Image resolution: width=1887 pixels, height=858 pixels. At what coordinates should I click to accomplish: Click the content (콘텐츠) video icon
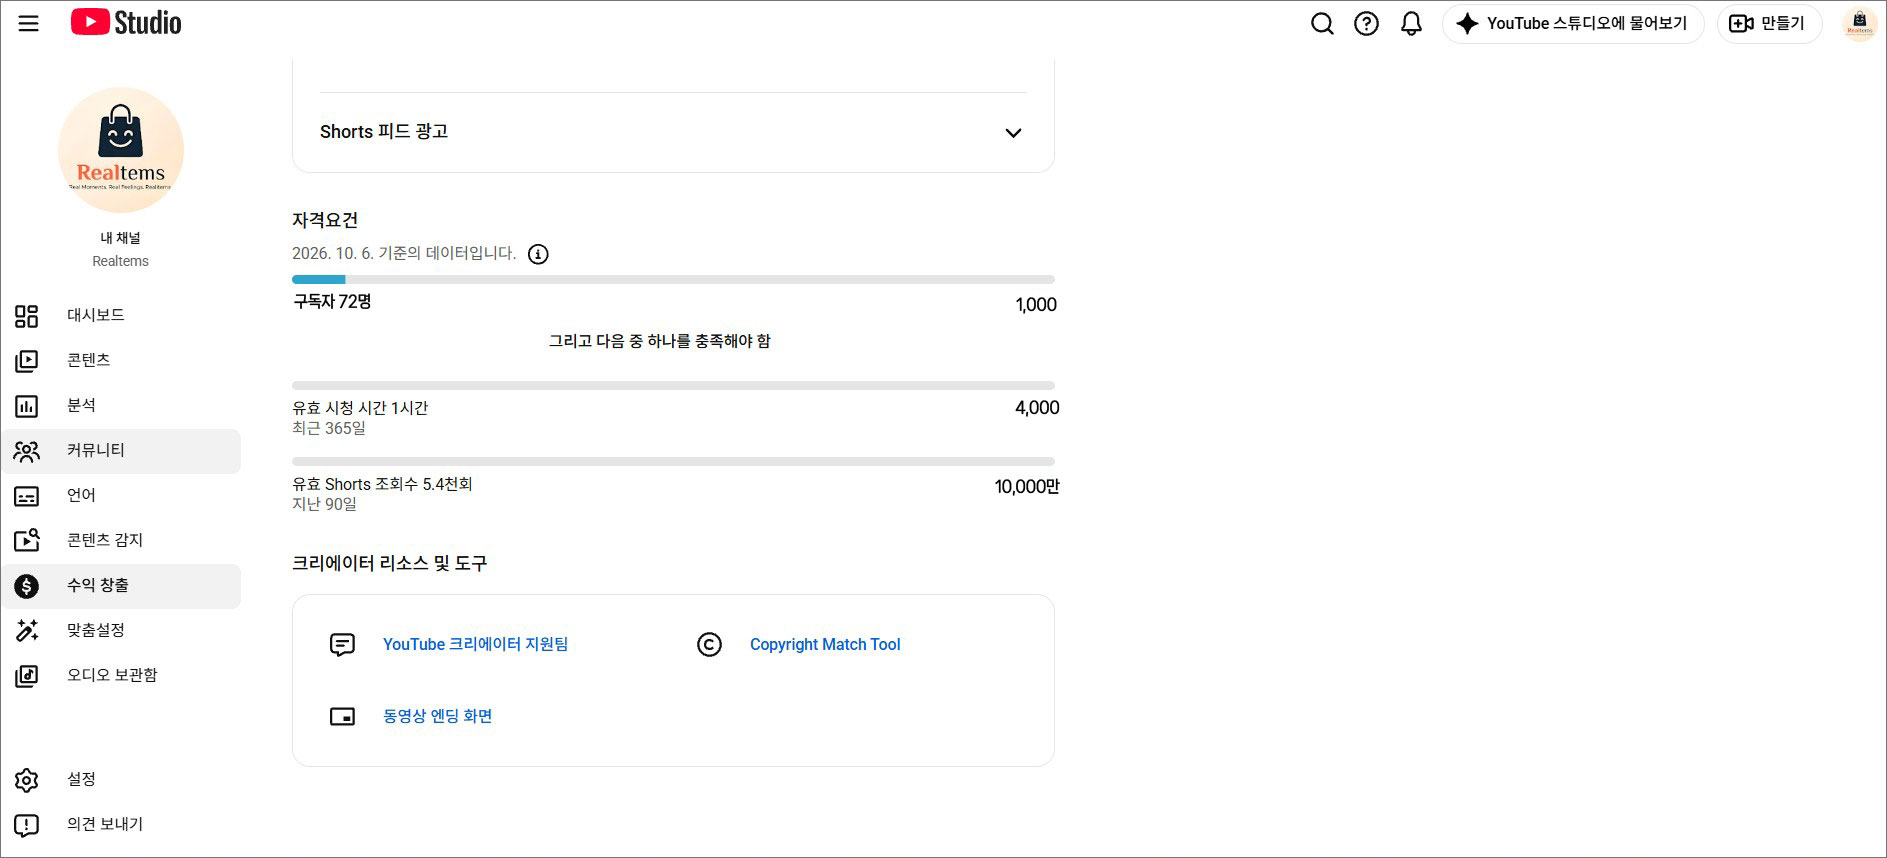coord(27,361)
